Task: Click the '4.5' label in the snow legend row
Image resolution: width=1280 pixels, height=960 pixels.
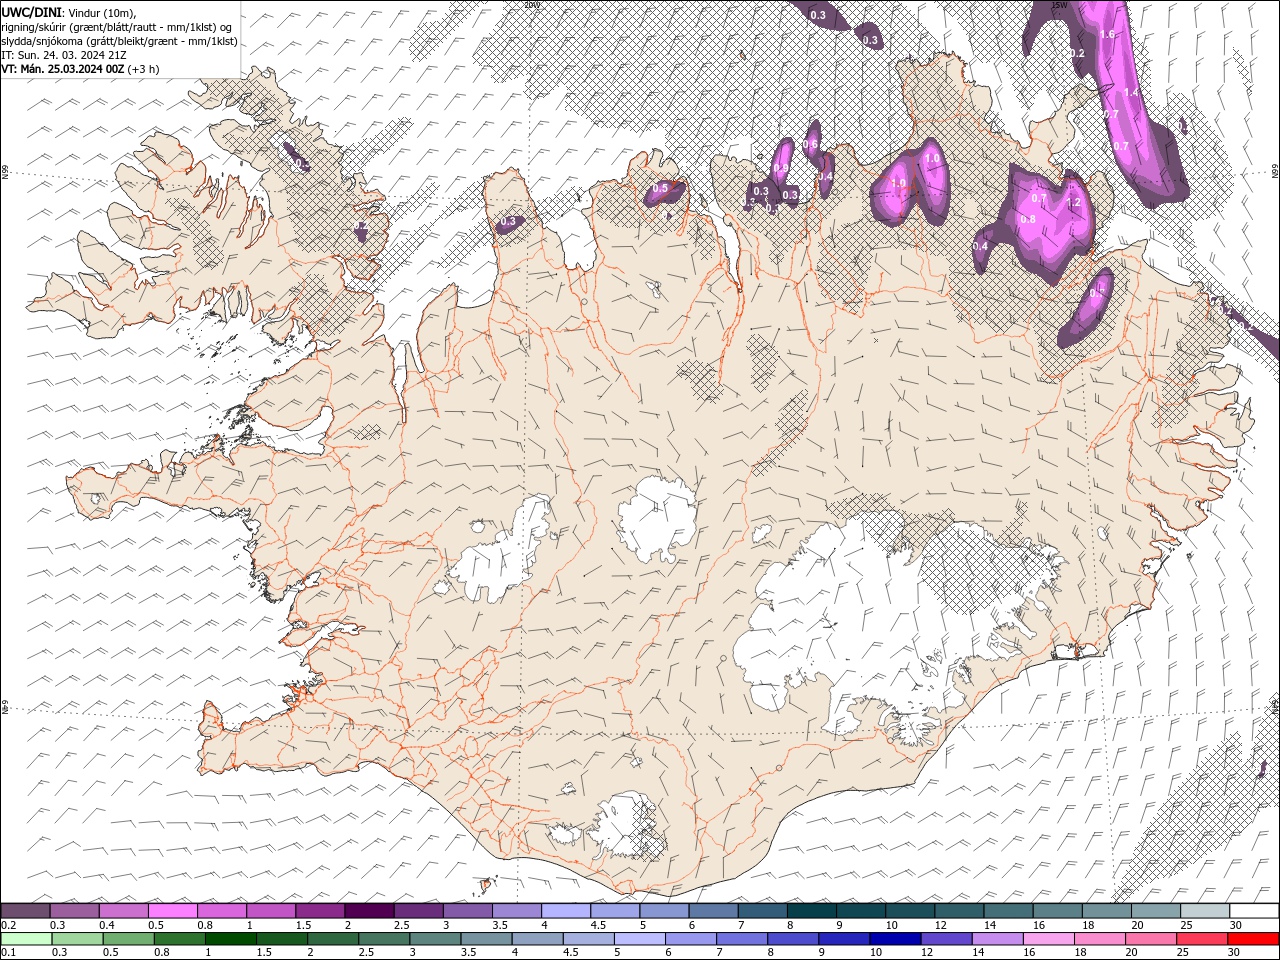Action: click(598, 924)
